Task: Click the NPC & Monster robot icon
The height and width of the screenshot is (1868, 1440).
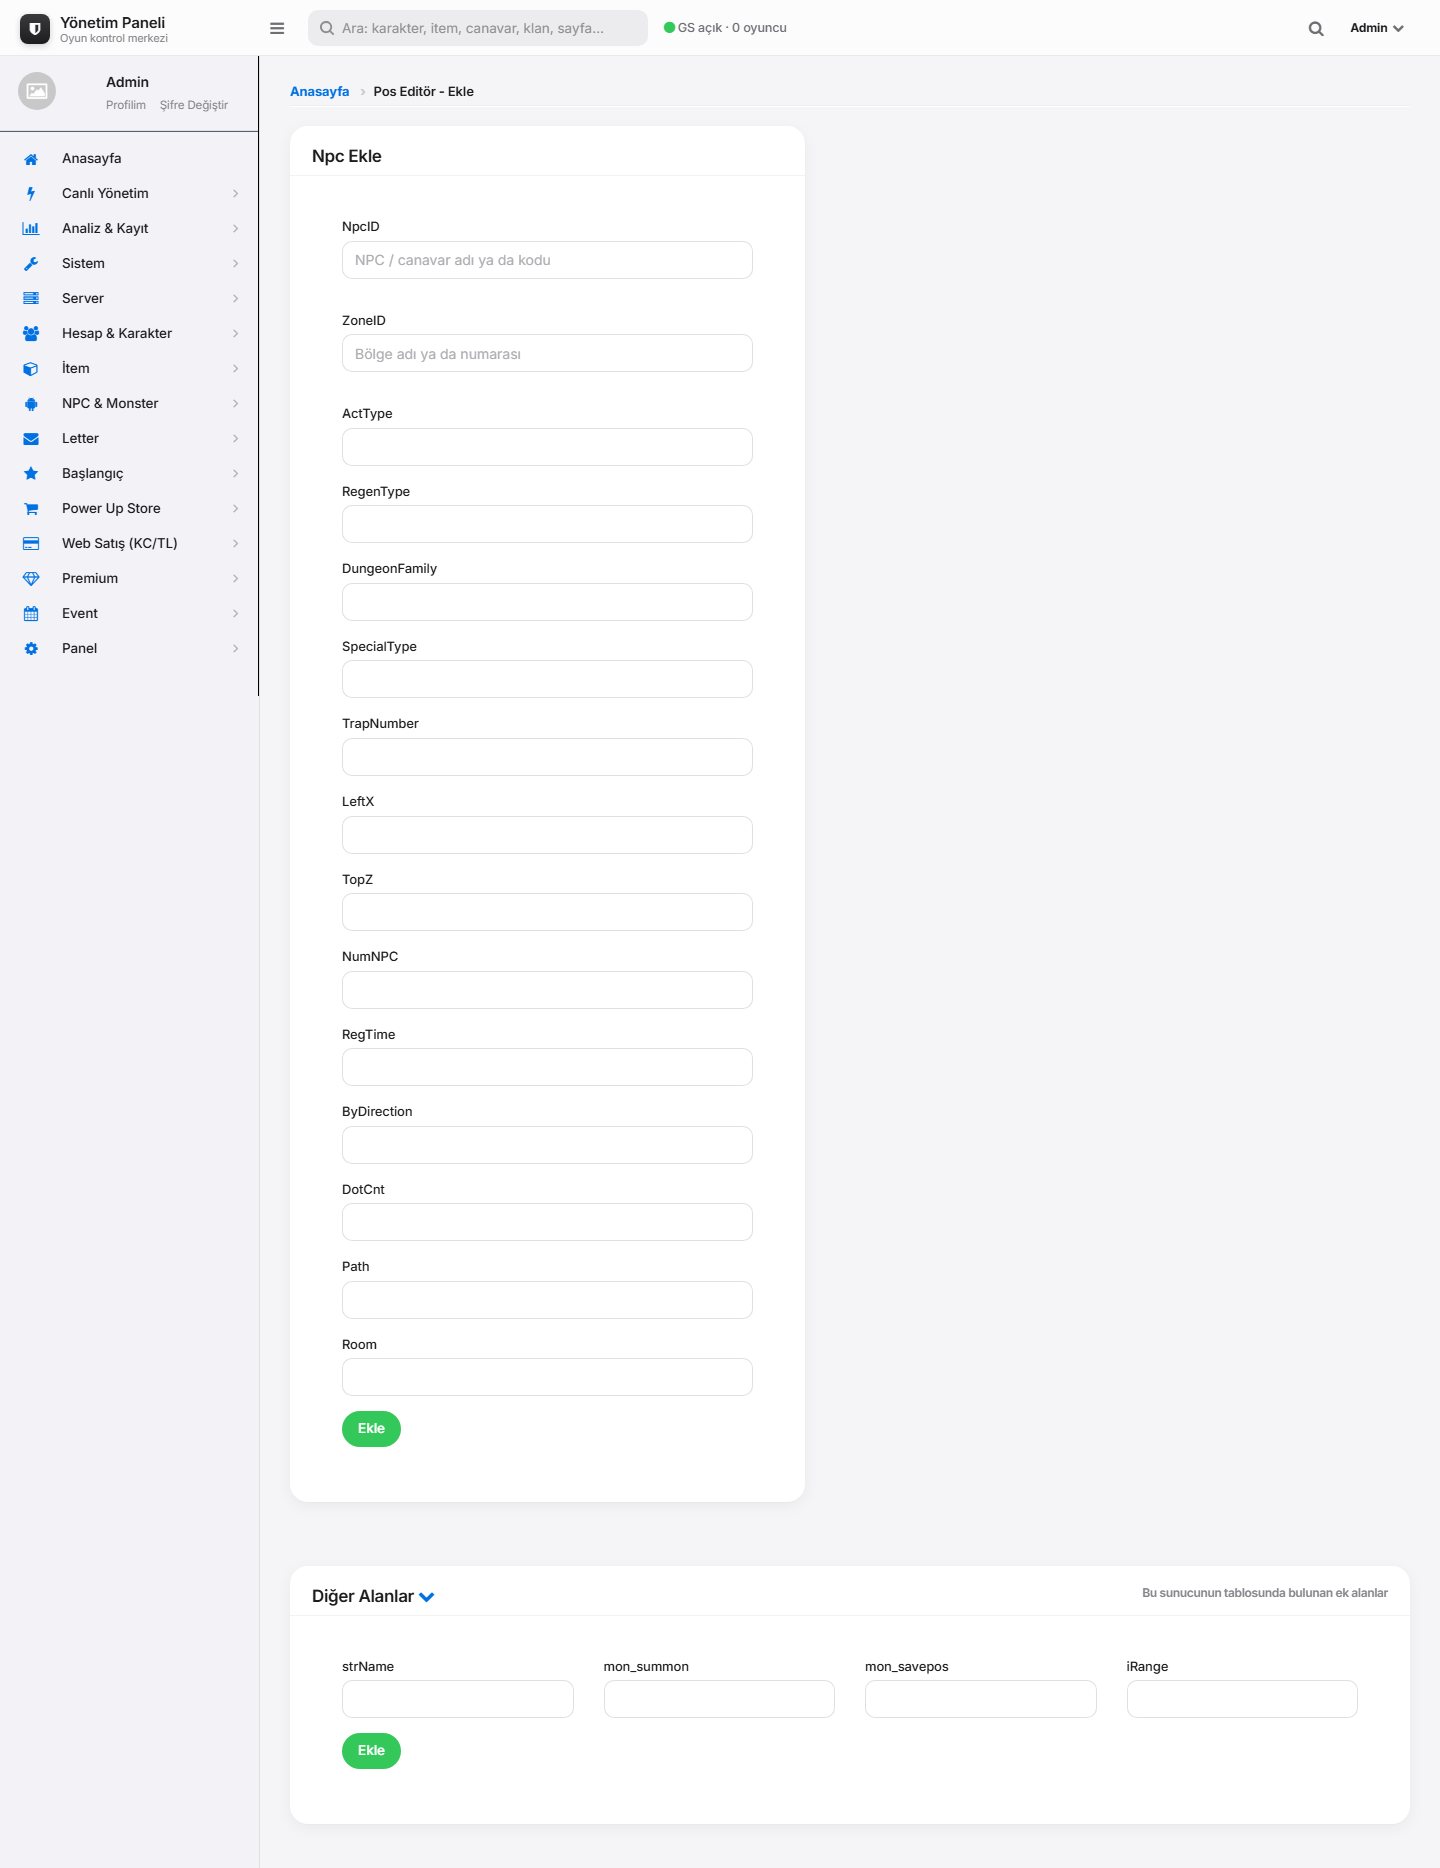Action: pyautogui.click(x=31, y=404)
